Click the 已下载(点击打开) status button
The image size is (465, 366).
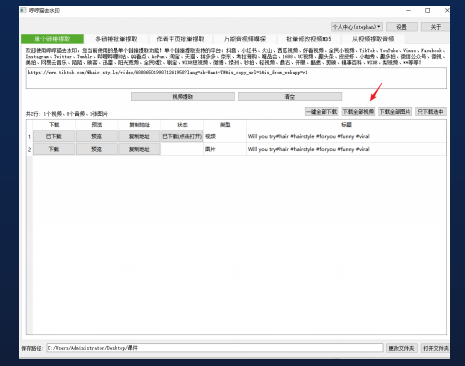click(x=182, y=136)
